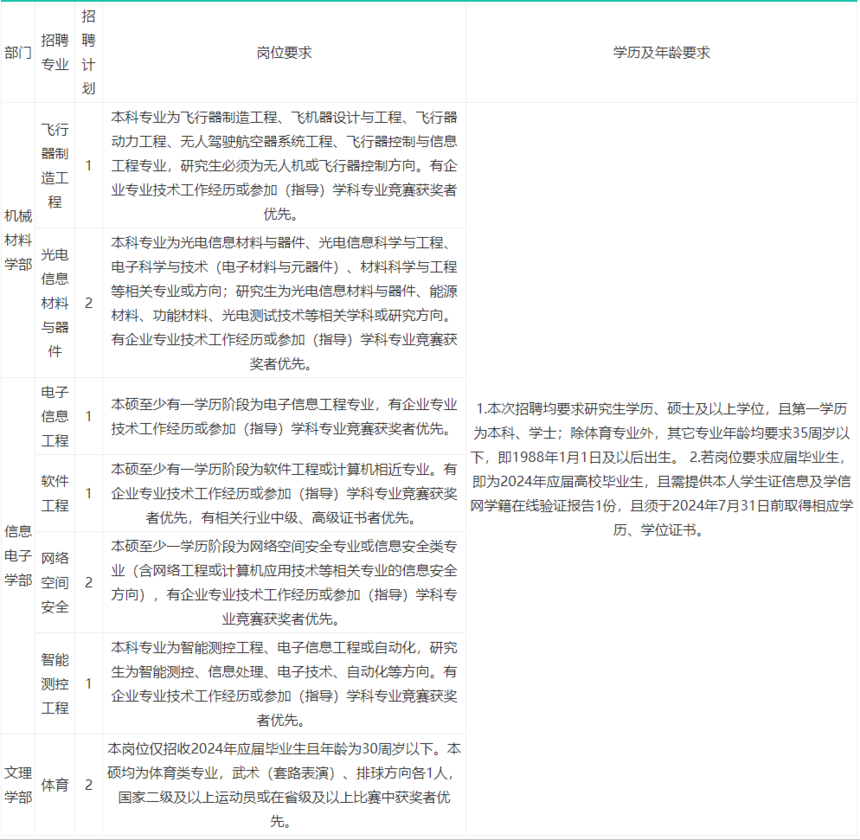Select the plan number for 软件工程

(88, 493)
